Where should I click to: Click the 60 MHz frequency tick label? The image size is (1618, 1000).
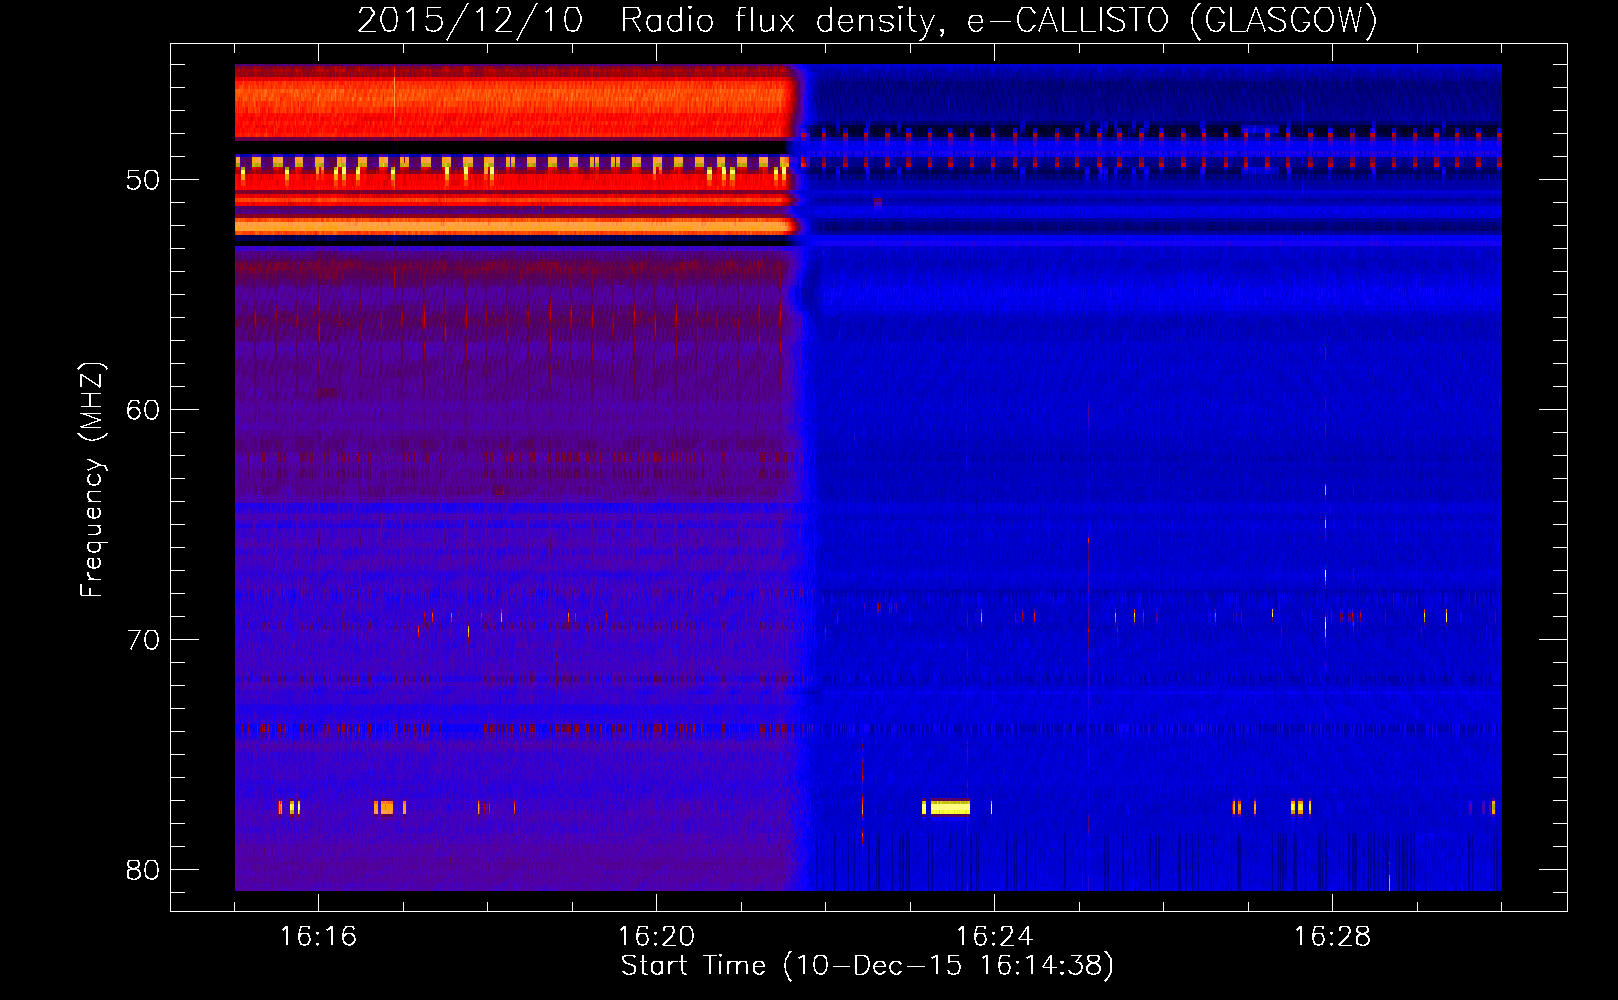pyautogui.click(x=143, y=410)
